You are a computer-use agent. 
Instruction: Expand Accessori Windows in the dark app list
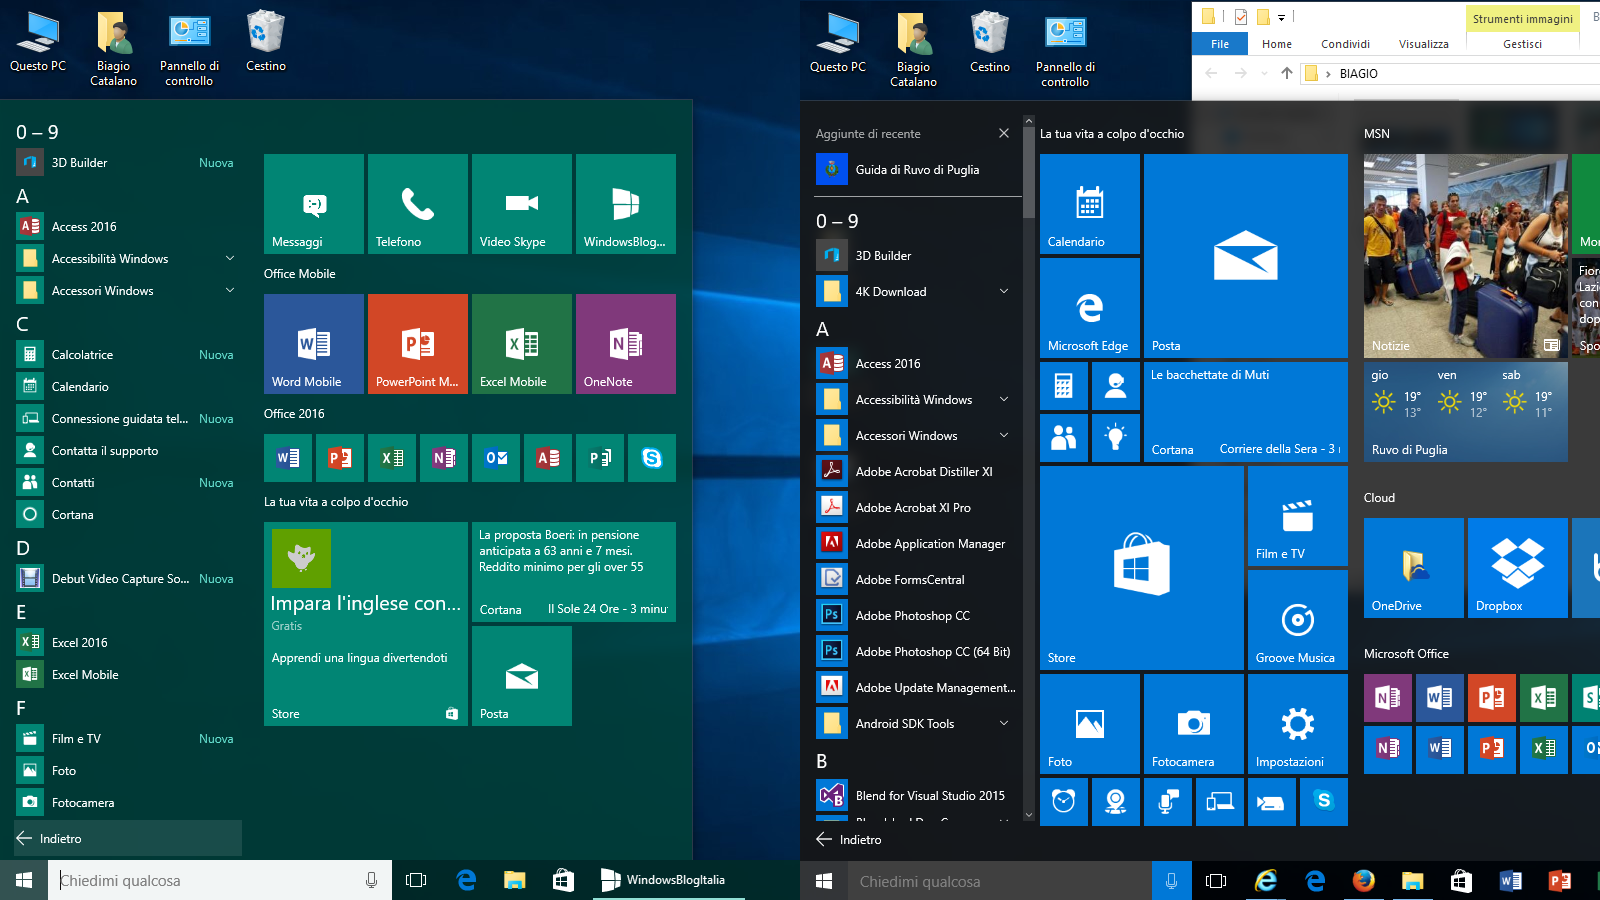click(1004, 436)
